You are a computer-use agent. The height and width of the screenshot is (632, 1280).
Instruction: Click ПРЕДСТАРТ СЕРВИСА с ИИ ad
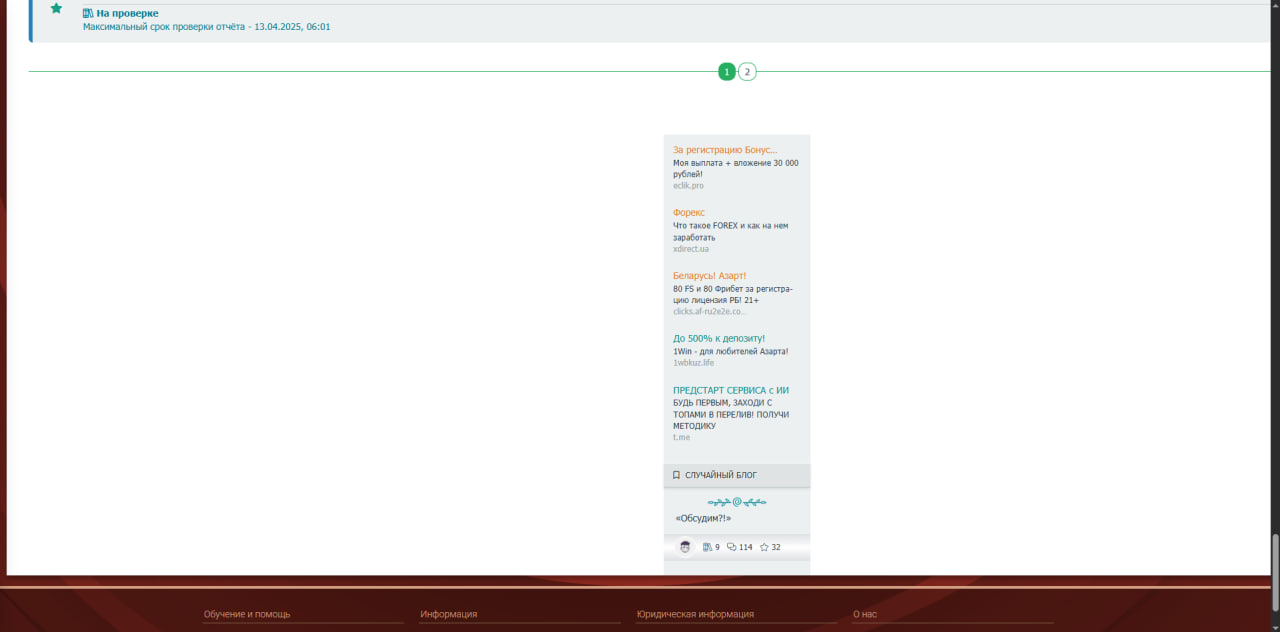point(738,390)
